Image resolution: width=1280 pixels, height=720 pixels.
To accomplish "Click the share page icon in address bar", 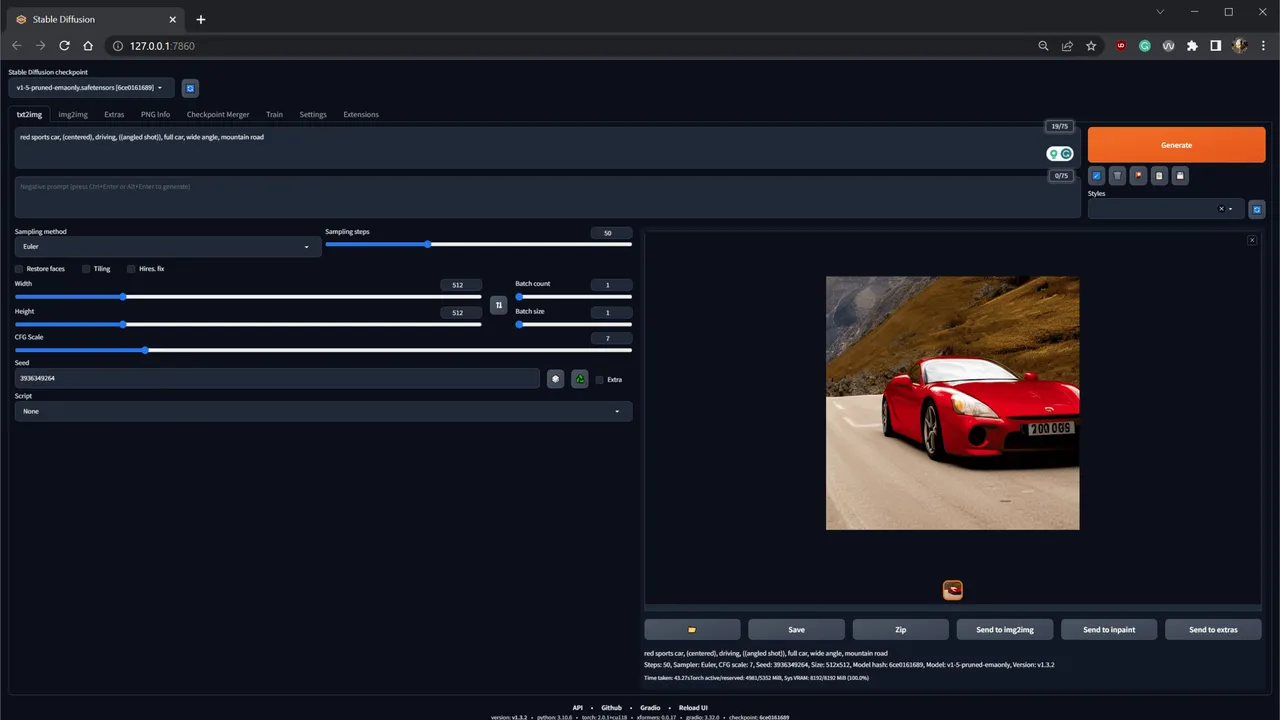I will [1067, 46].
